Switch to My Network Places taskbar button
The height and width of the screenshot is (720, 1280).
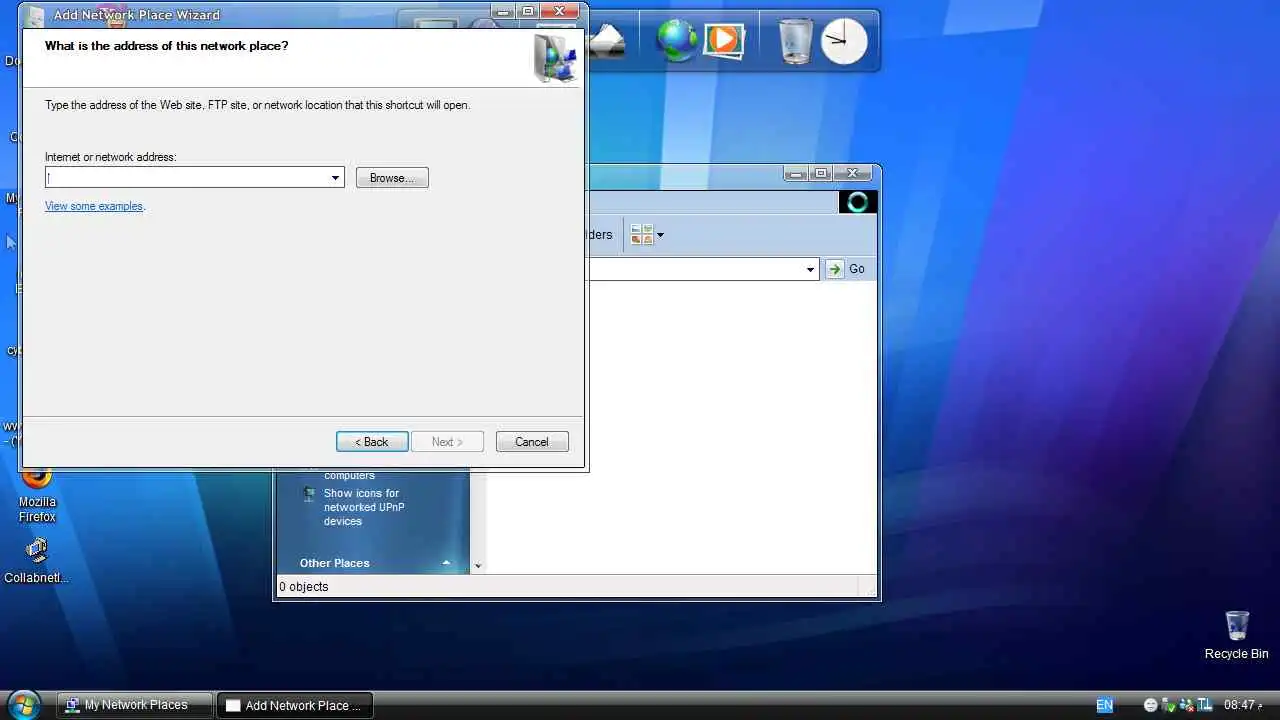[x=135, y=705]
